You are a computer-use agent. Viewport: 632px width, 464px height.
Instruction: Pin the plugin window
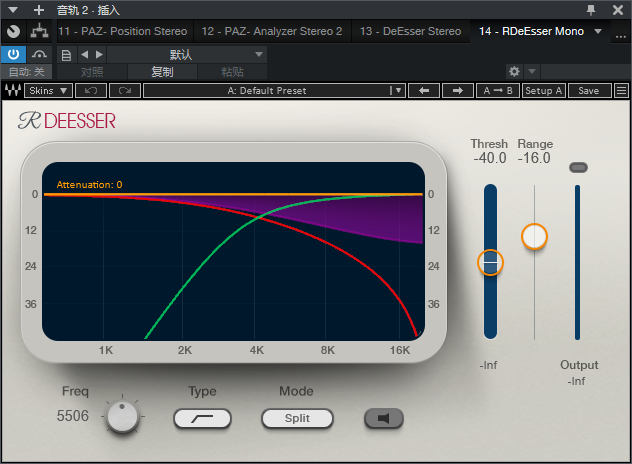591,10
